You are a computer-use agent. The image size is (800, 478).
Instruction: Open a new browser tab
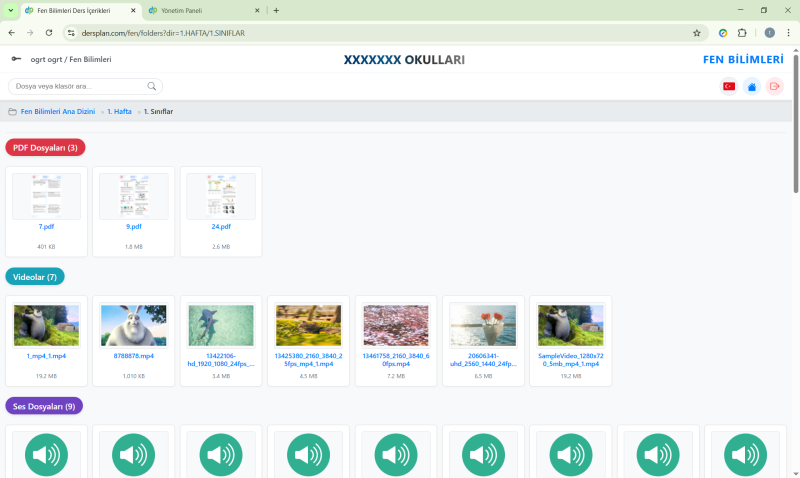[276, 10]
